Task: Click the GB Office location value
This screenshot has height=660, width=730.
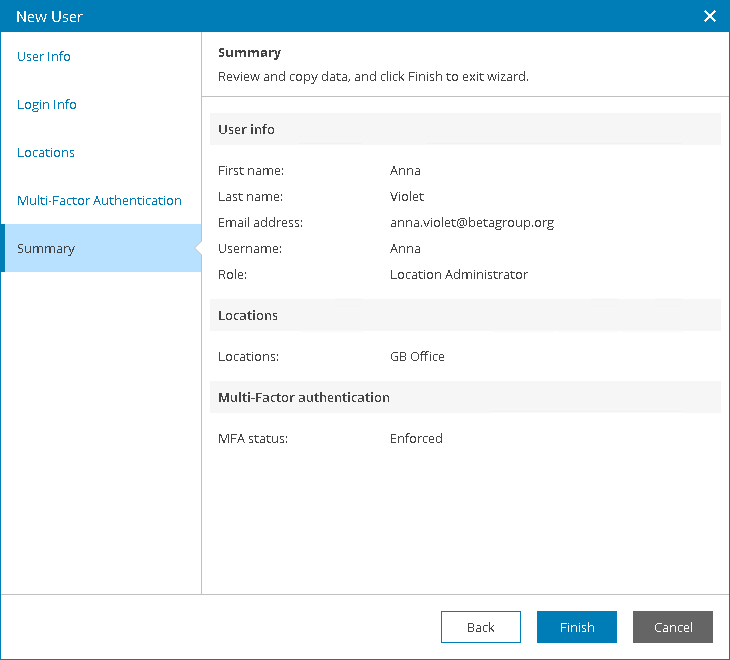Action: pyautogui.click(x=417, y=357)
